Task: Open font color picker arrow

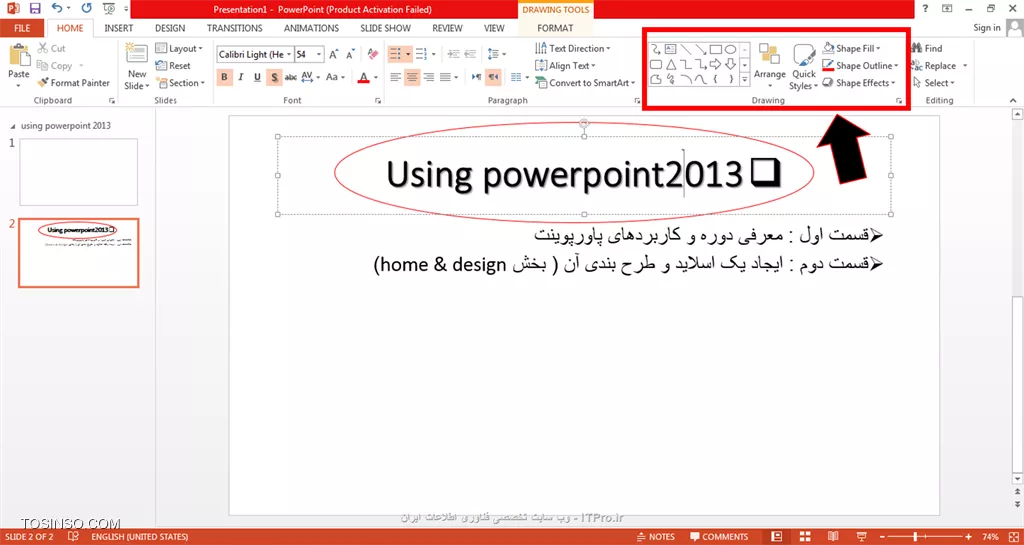Action: 376,77
